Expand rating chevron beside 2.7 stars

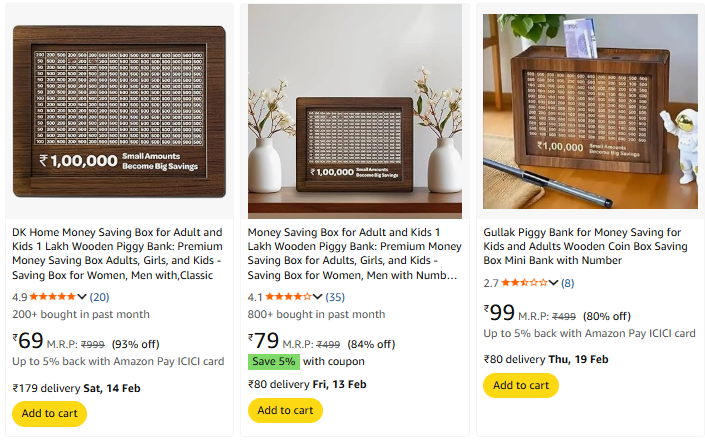(x=553, y=283)
